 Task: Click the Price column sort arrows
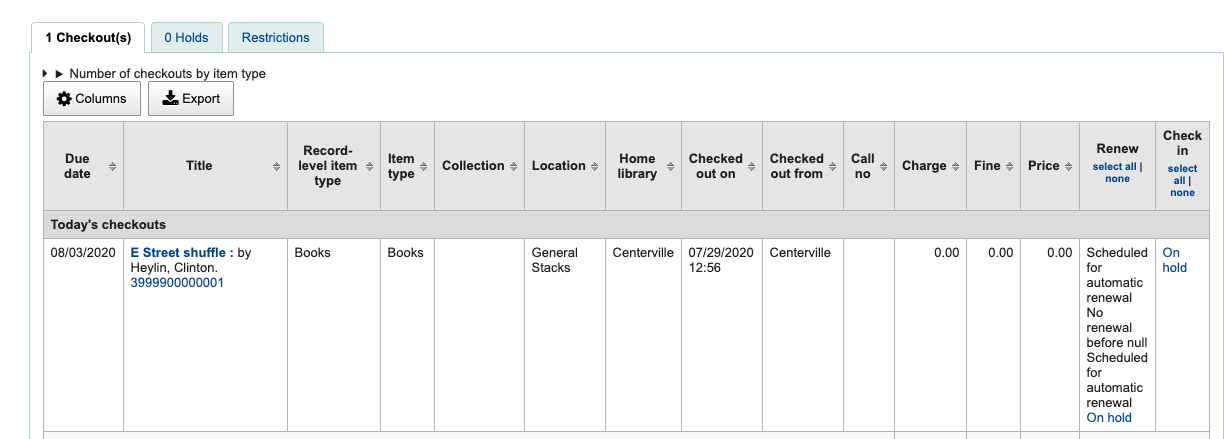point(1068,166)
